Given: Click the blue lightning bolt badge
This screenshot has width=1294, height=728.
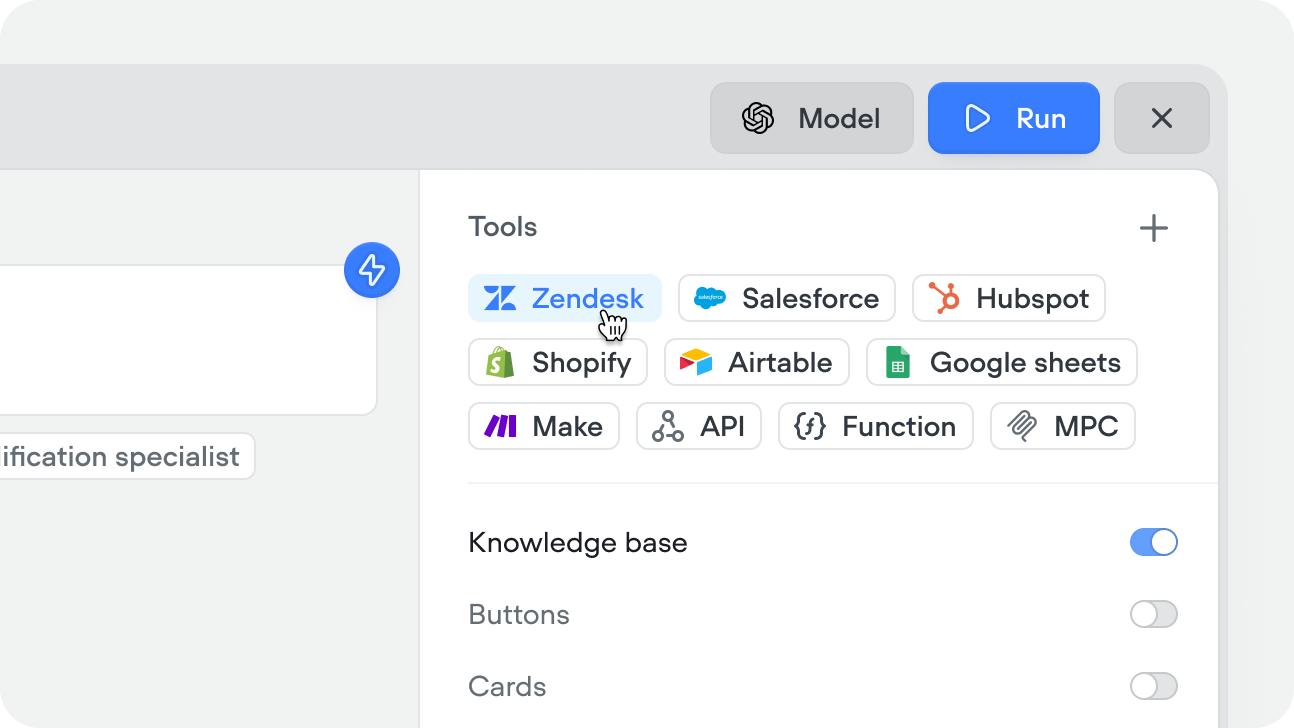Looking at the screenshot, I should (x=371, y=270).
